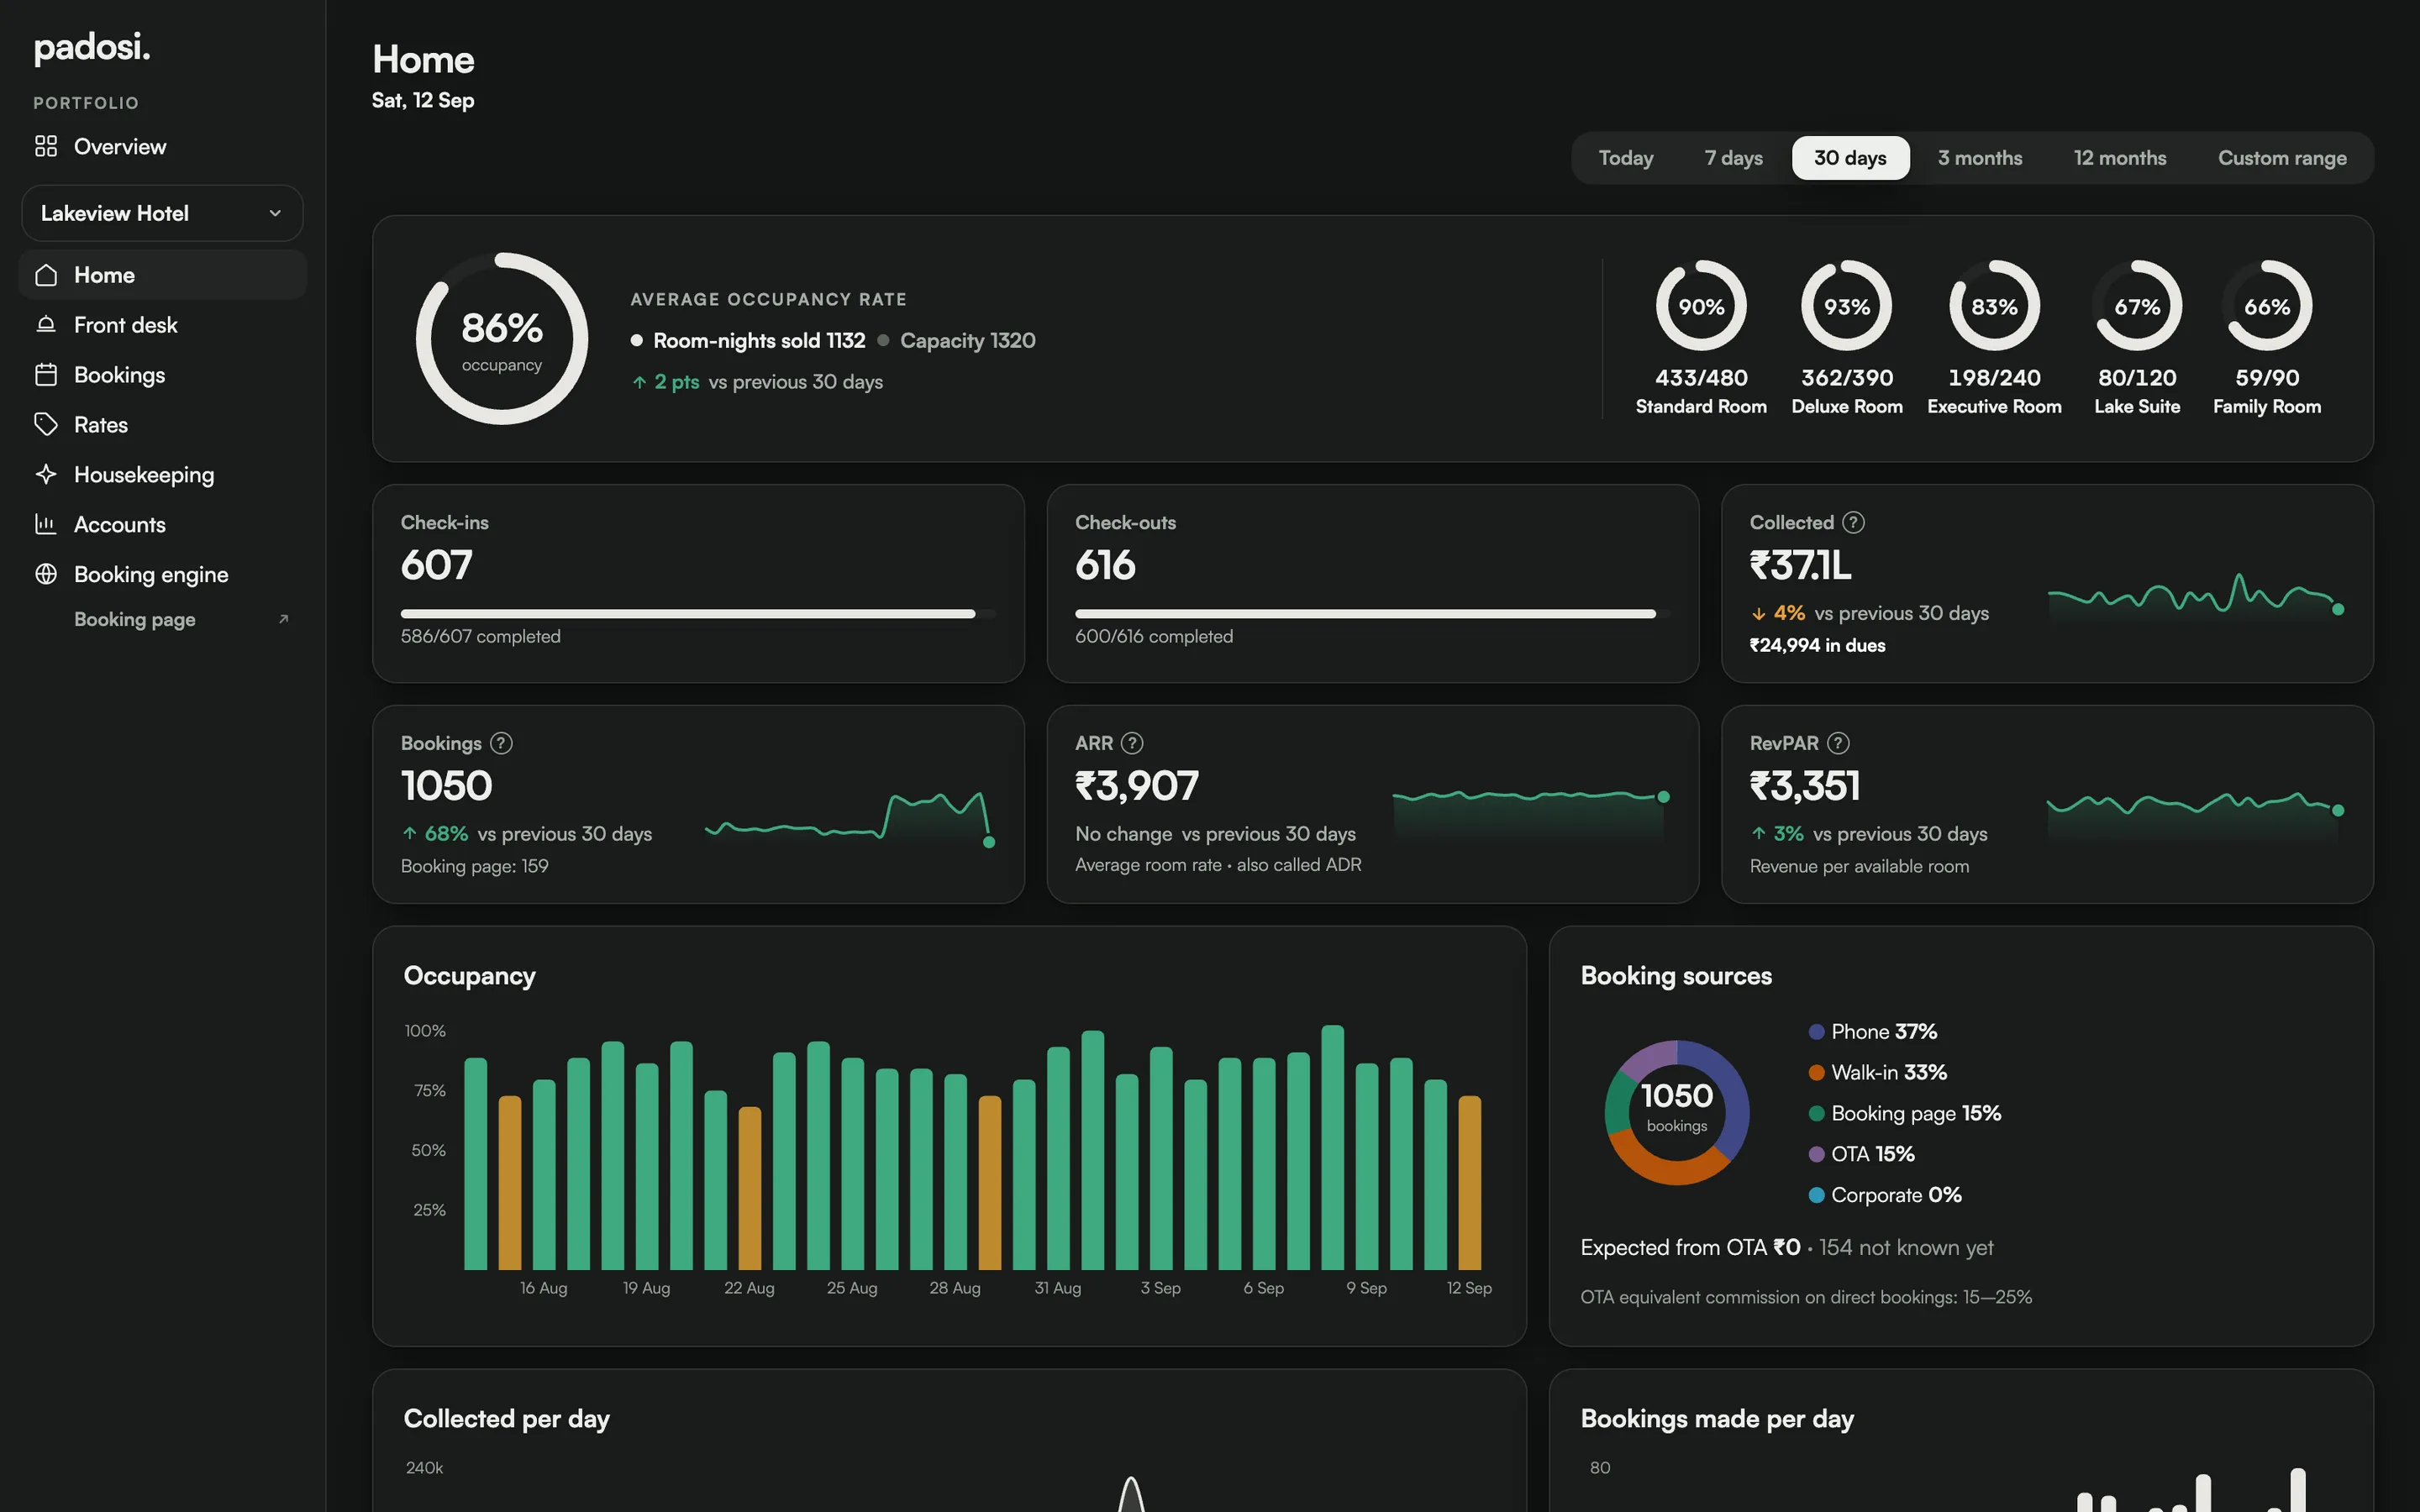Click the padosi. logo
Viewport: 2420px width, 1512px height.
click(x=92, y=47)
